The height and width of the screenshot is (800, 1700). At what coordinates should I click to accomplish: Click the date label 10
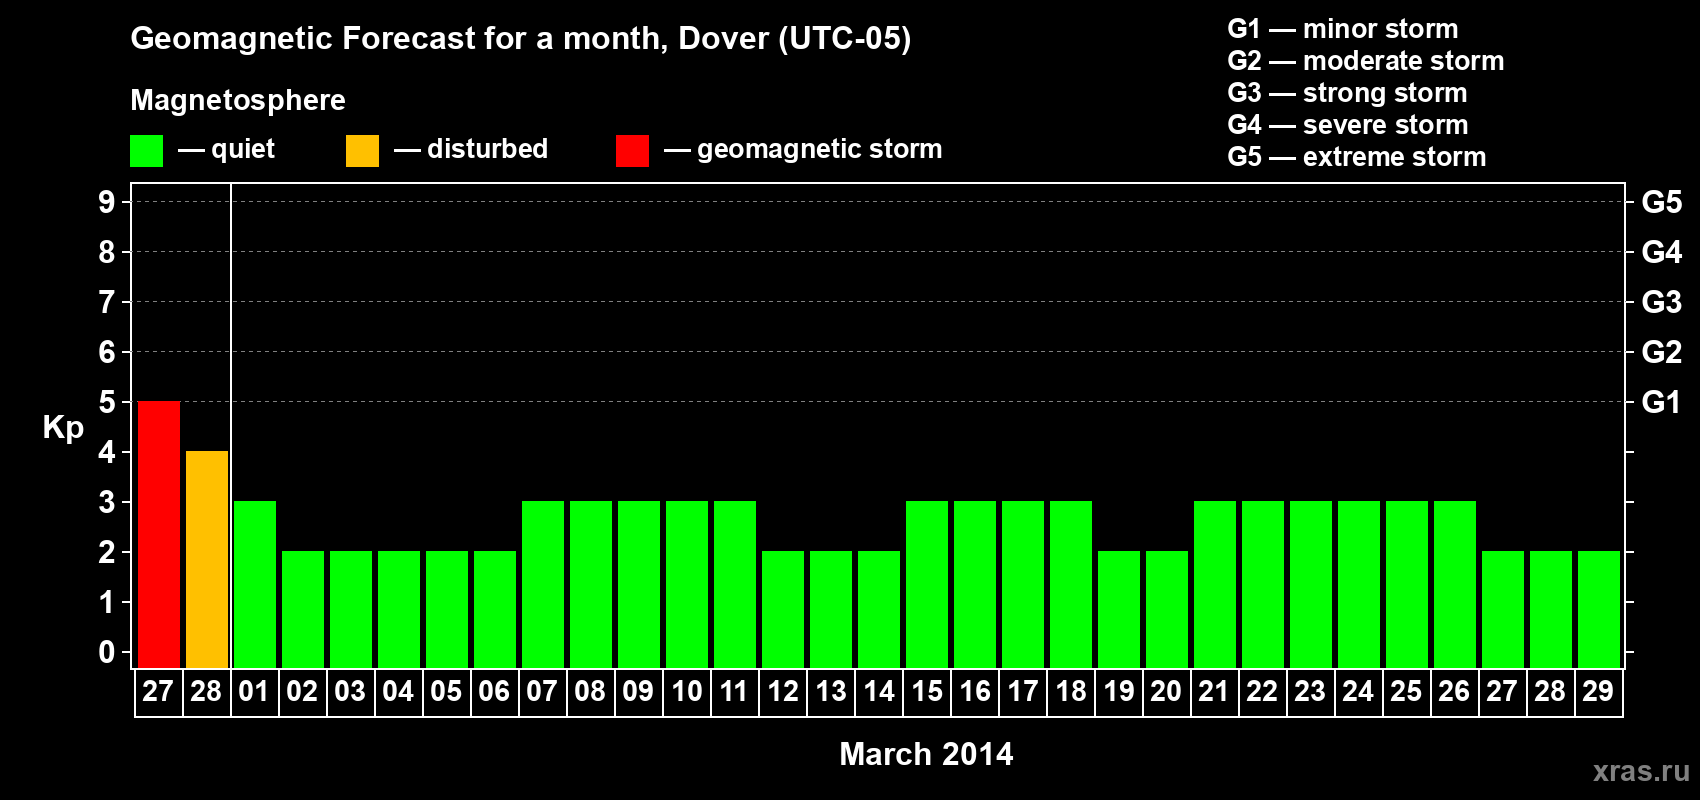[687, 692]
